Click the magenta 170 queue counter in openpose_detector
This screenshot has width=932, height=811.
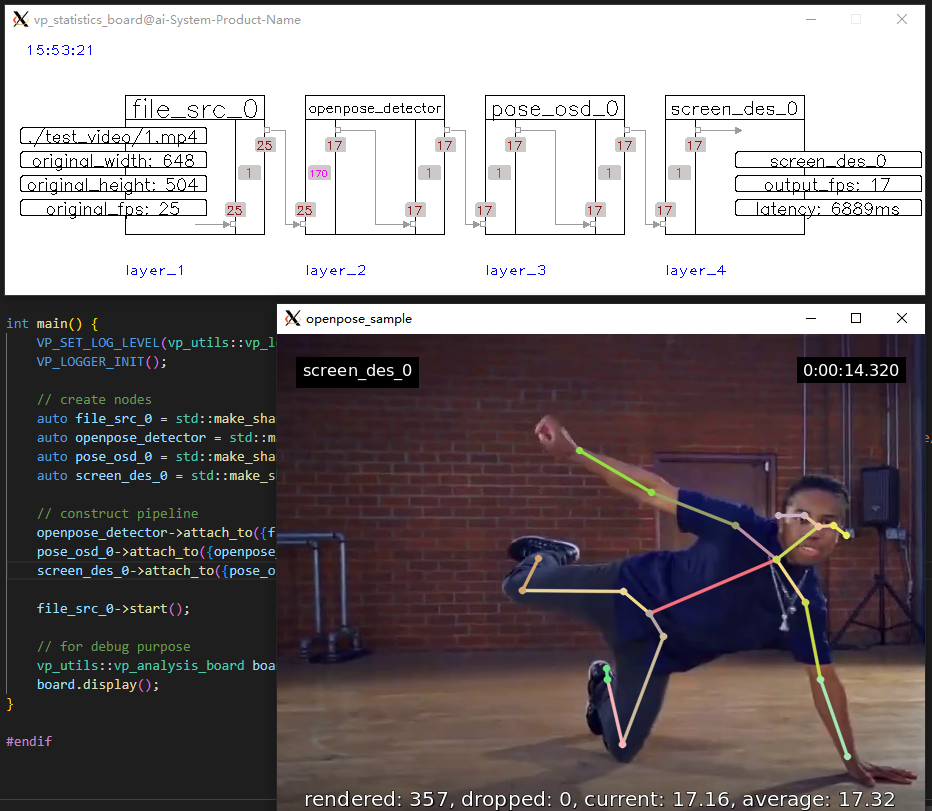click(318, 173)
